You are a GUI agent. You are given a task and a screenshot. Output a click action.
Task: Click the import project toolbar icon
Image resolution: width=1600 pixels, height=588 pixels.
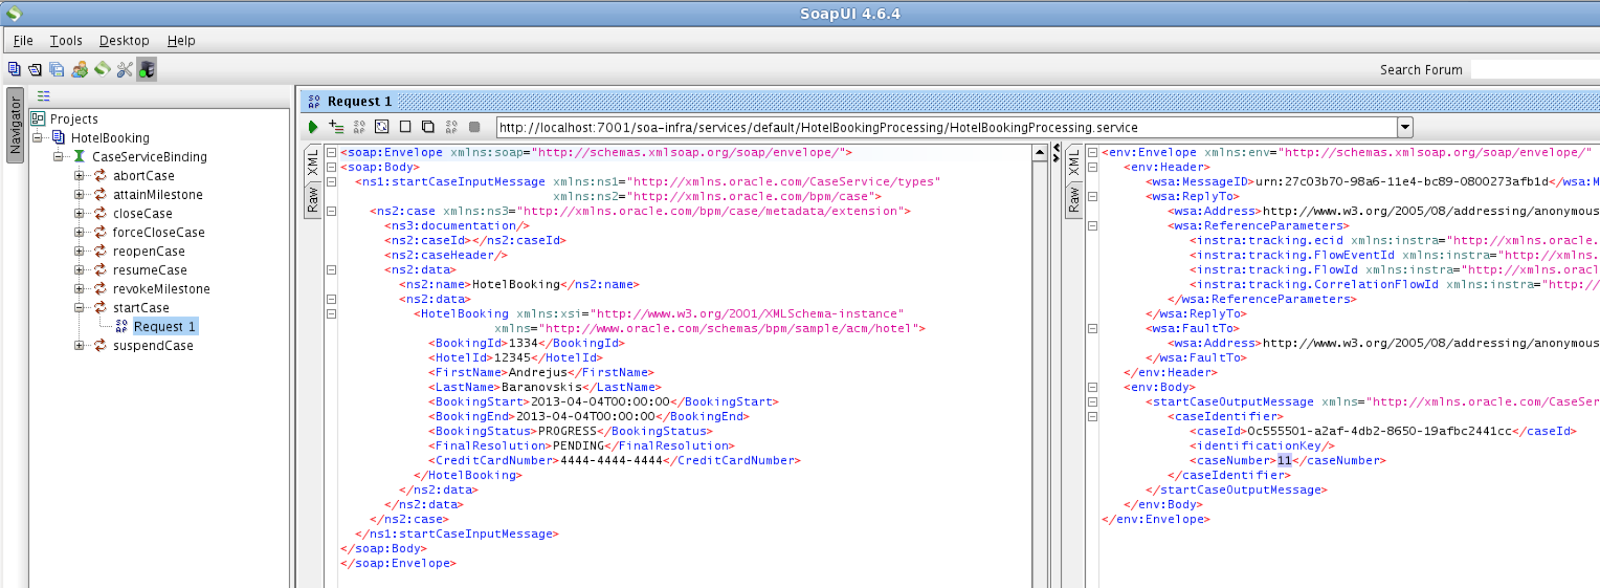tap(35, 69)
